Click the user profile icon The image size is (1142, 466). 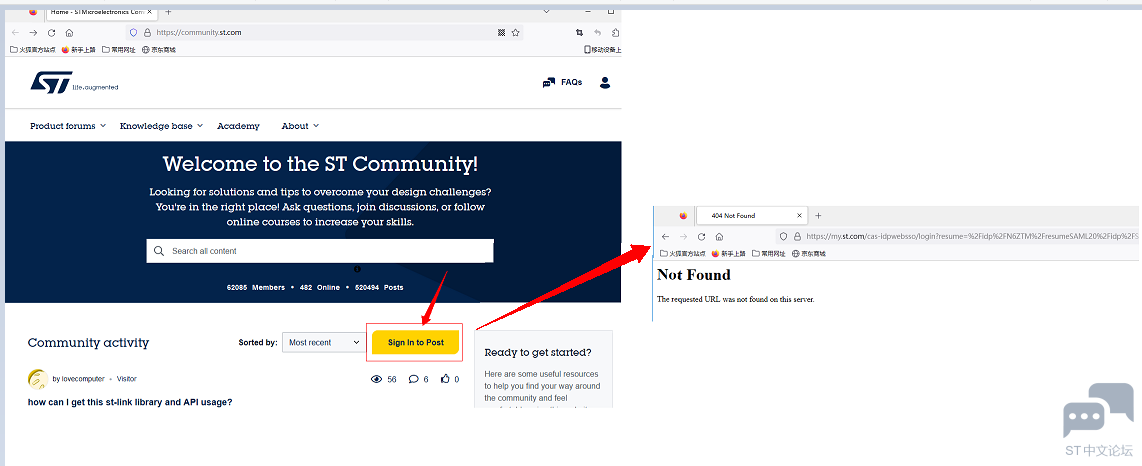(x=605, y=82)
